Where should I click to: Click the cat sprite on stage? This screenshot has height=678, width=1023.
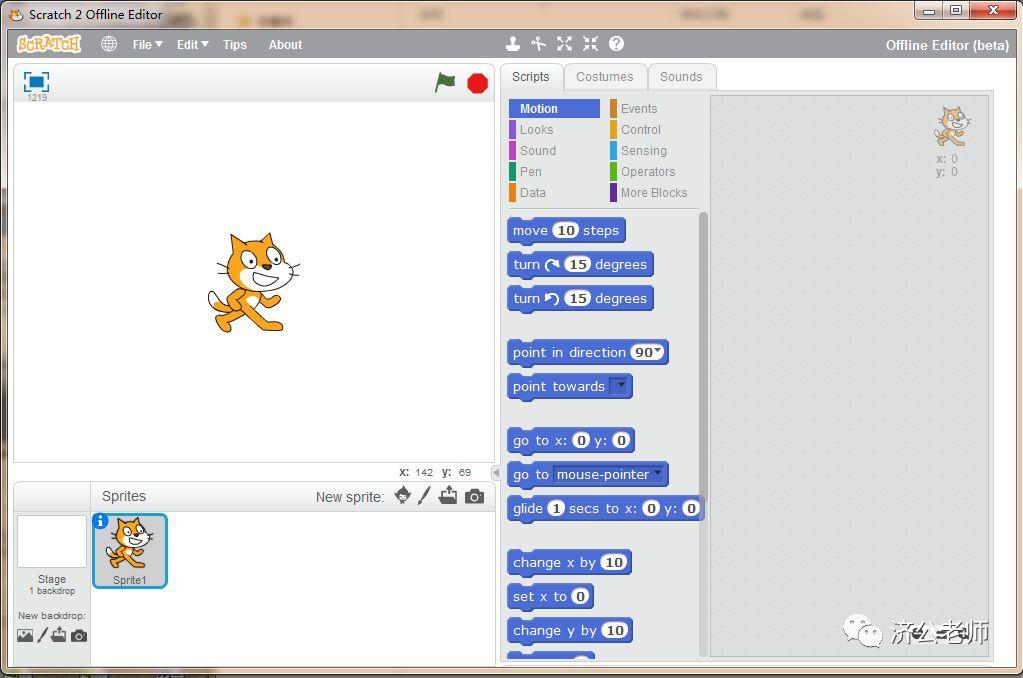tap(253, 283)
